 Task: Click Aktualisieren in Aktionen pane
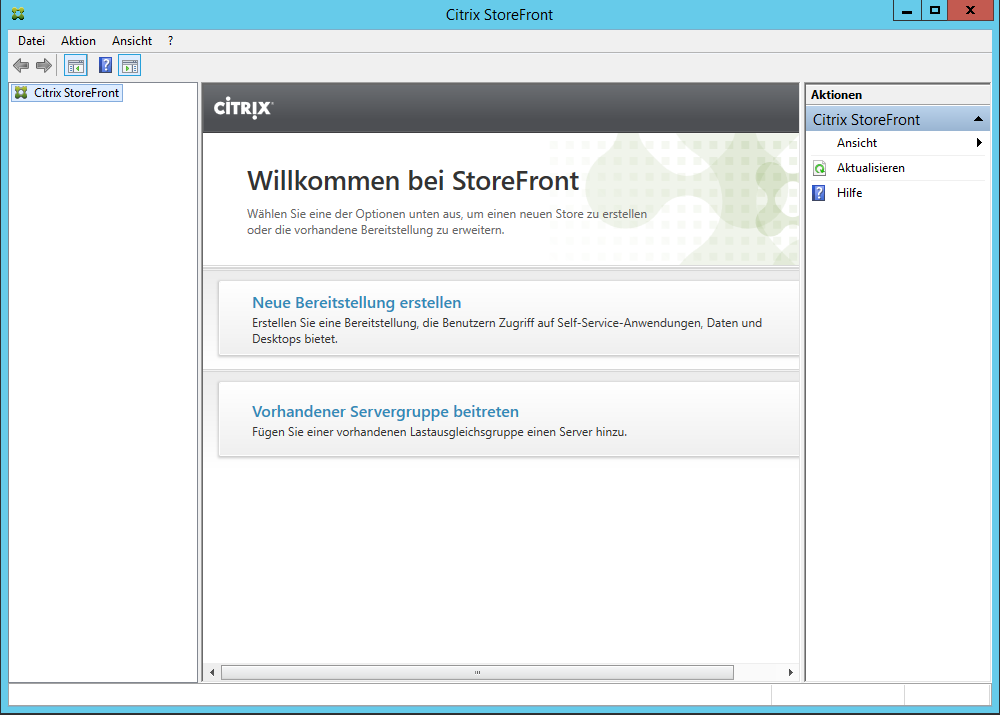871,168
